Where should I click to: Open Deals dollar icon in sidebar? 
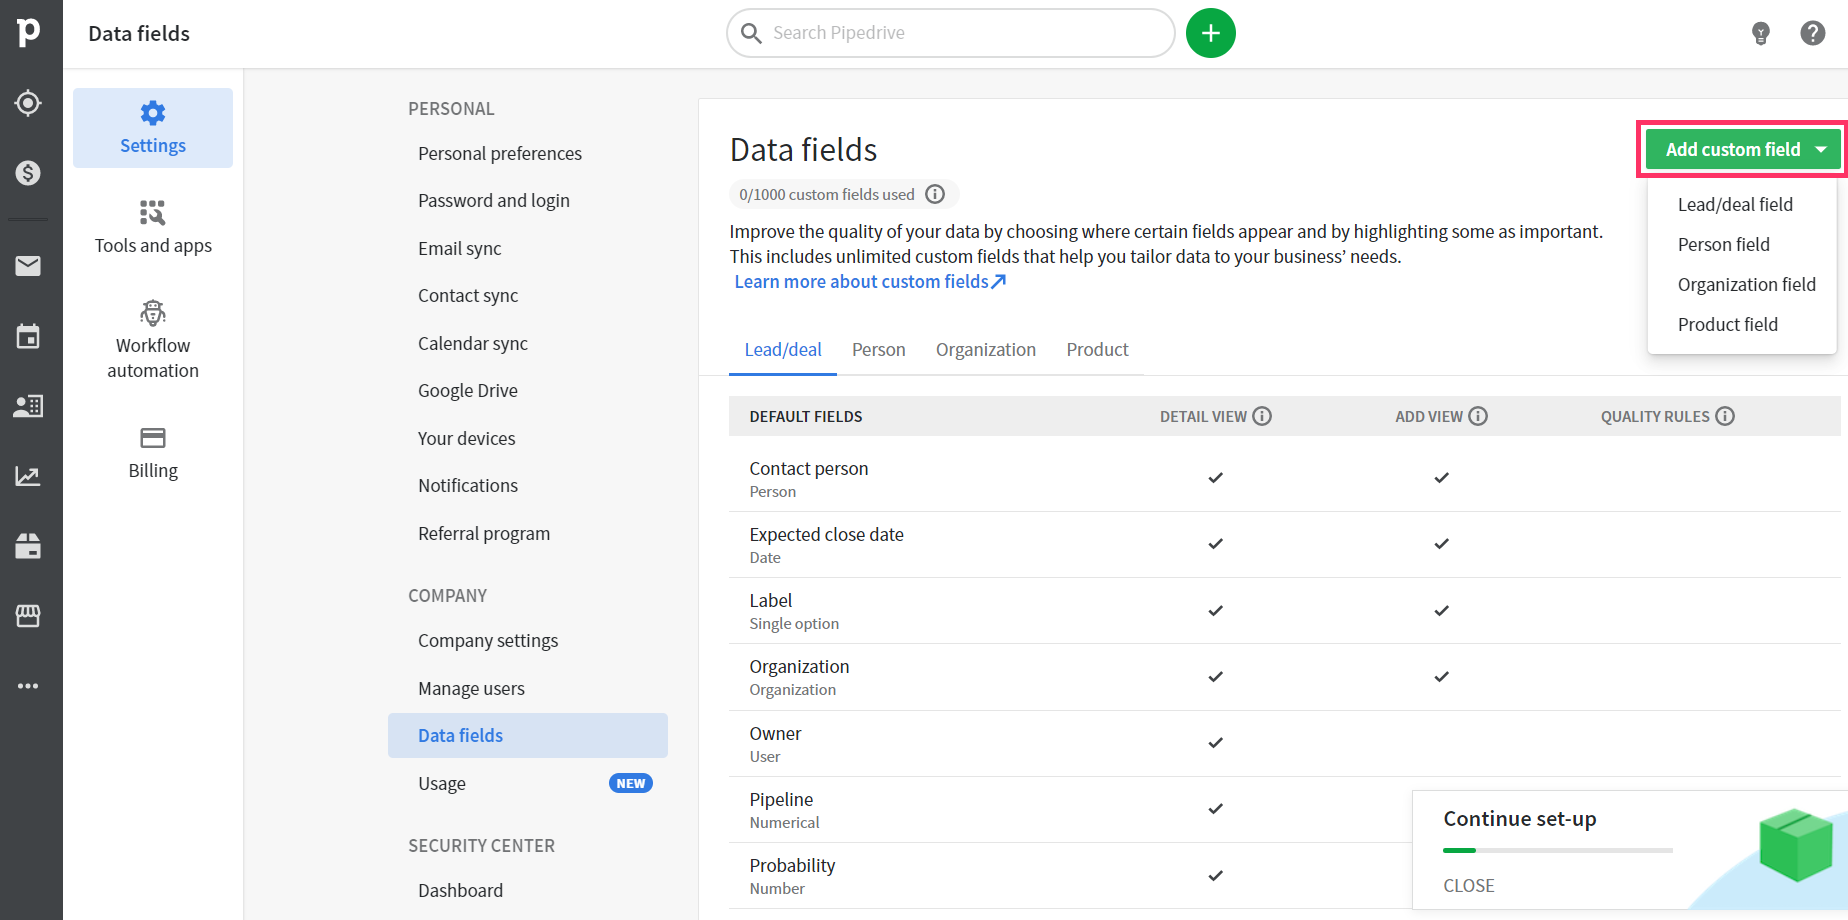(x=28, y=173)
